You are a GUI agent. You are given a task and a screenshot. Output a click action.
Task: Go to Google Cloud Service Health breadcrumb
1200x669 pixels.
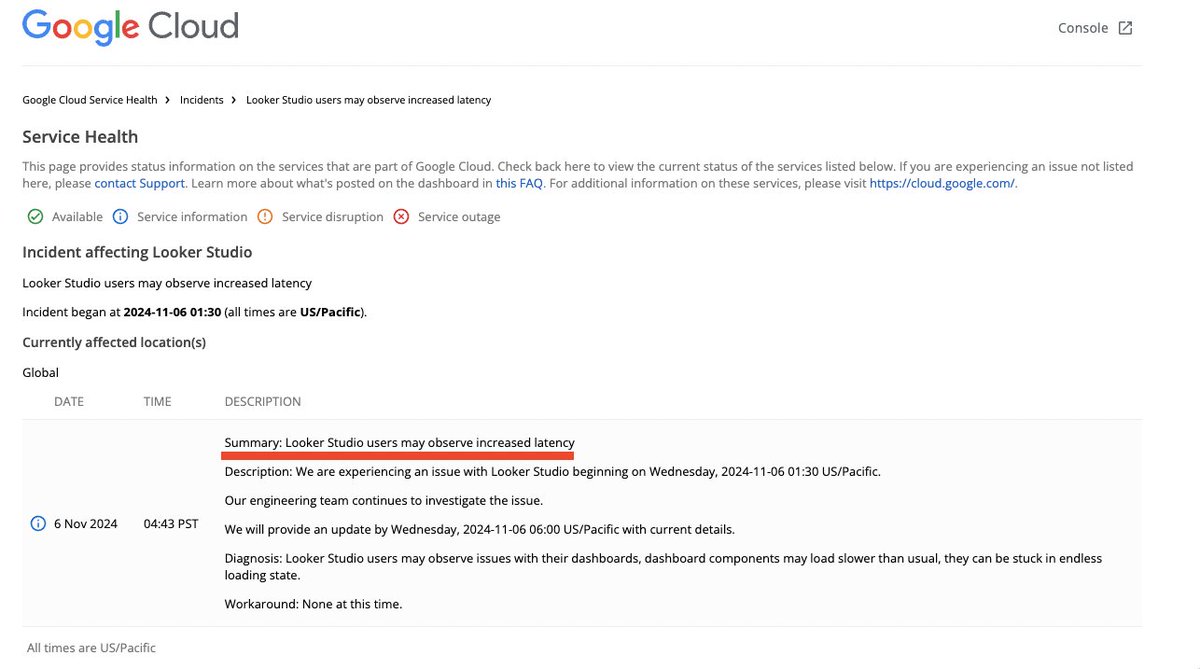[90, 100]
